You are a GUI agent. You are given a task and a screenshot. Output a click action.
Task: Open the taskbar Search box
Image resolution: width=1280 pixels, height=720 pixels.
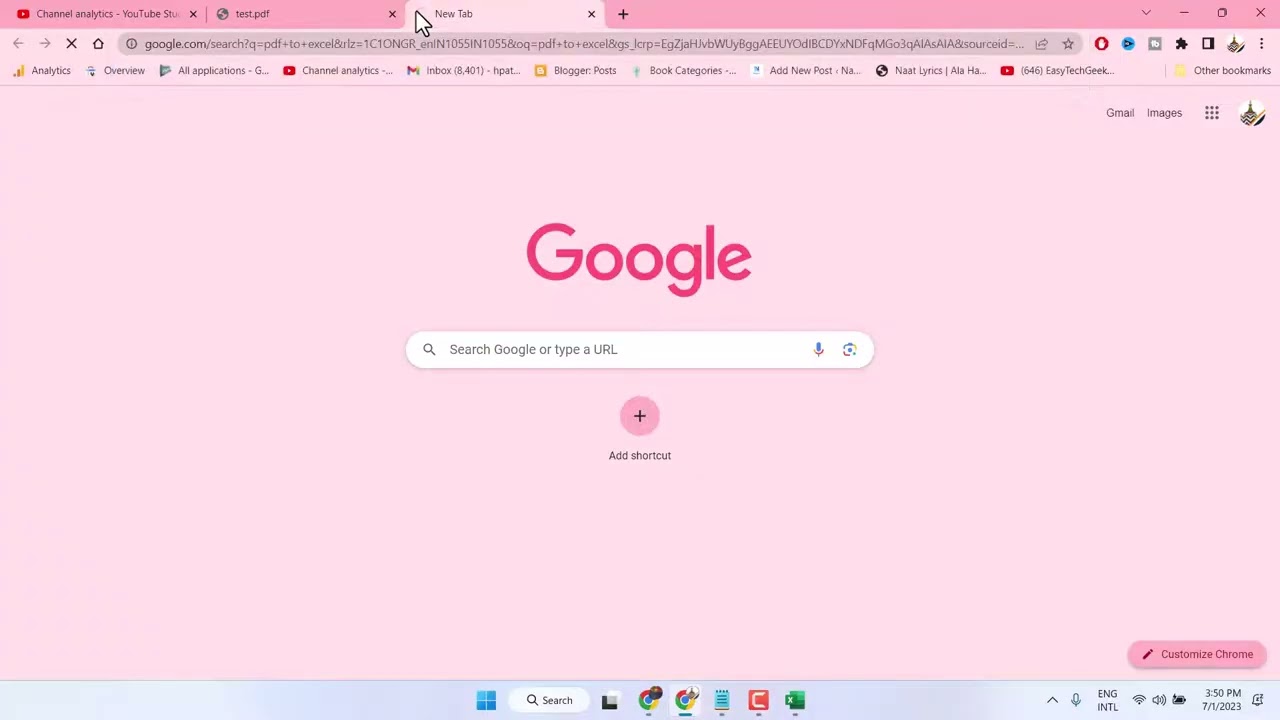coord(550,700)
